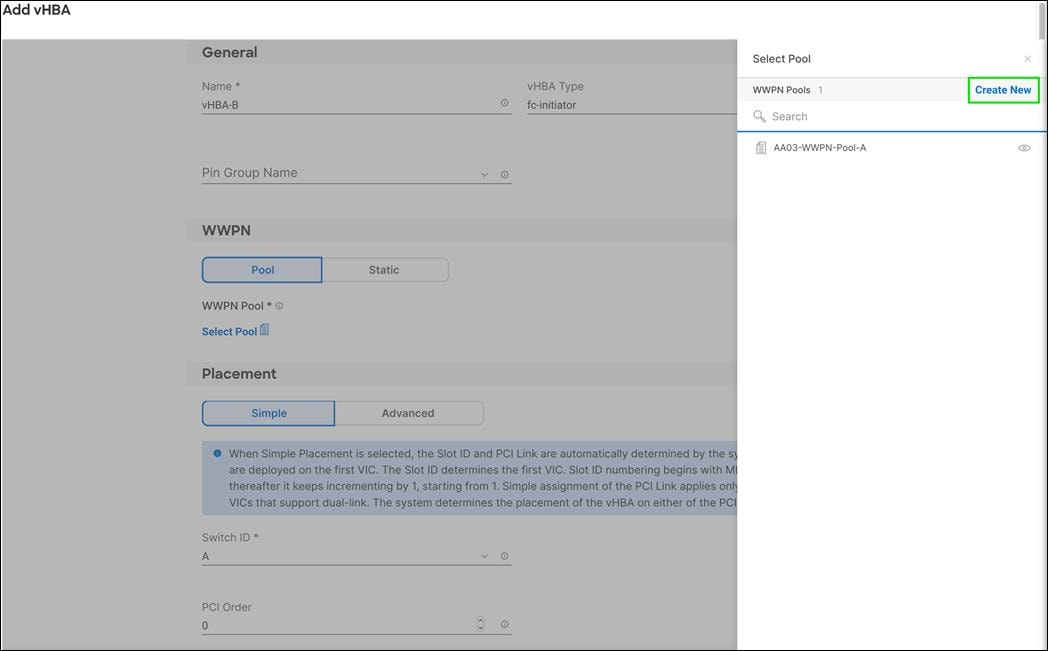Screen dimensions: 1048x651
Task: Create New WWPN pool
Action: pyautogui.click(x=1003, y=89)
